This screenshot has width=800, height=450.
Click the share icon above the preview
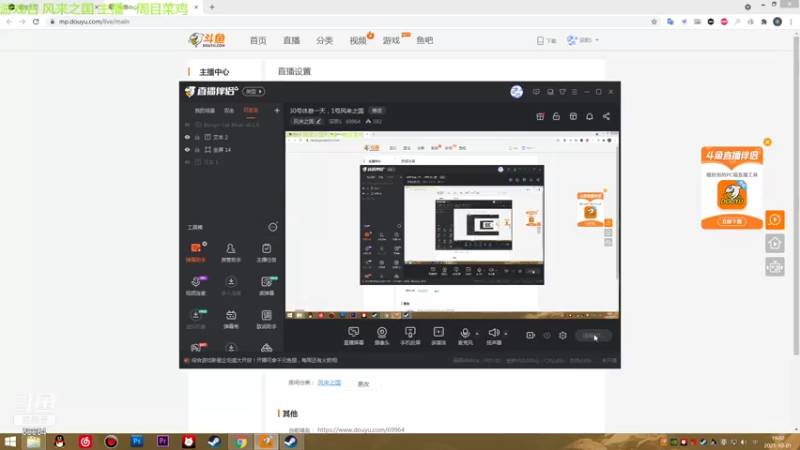606,116
